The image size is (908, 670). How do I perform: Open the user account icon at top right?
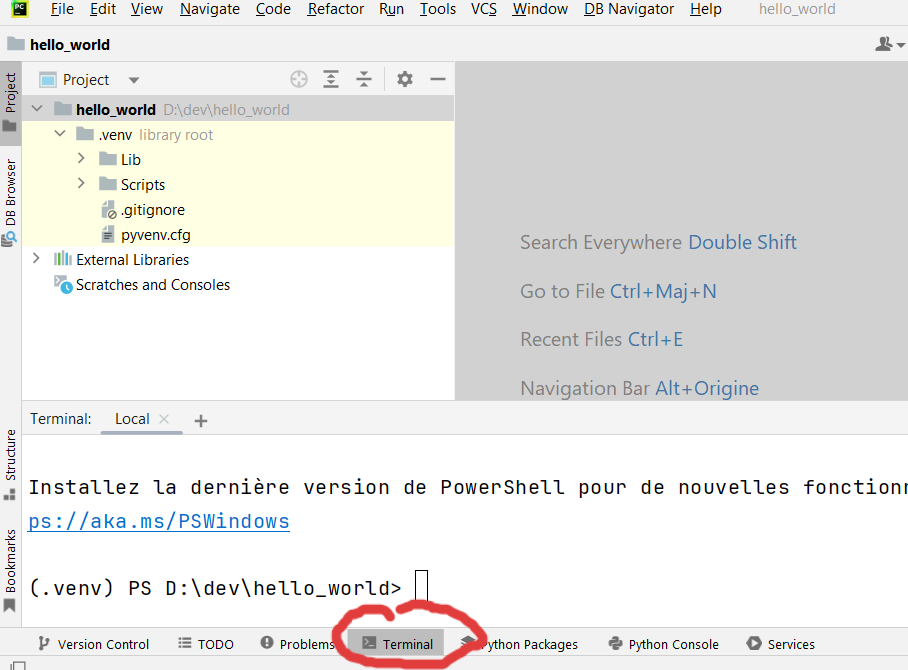pos(886,44)
